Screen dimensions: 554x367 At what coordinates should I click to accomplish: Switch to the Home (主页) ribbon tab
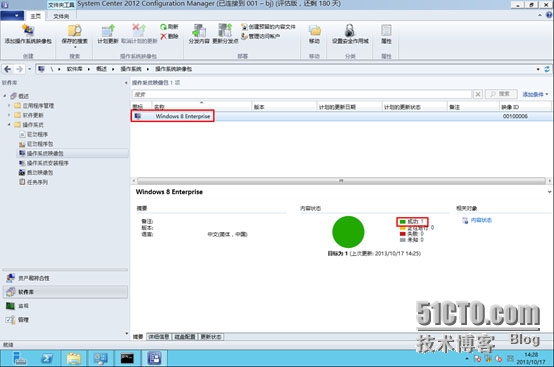pyautogui.click(x=35, y=16)
